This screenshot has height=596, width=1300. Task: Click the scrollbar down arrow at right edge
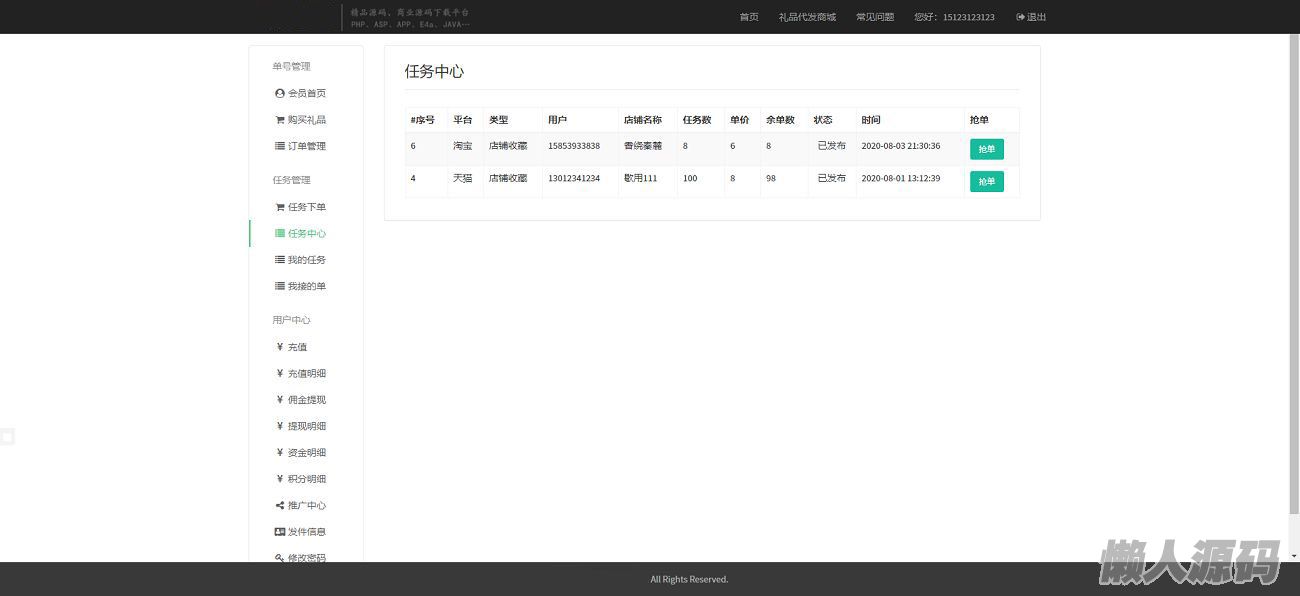tap(1294, 555)
